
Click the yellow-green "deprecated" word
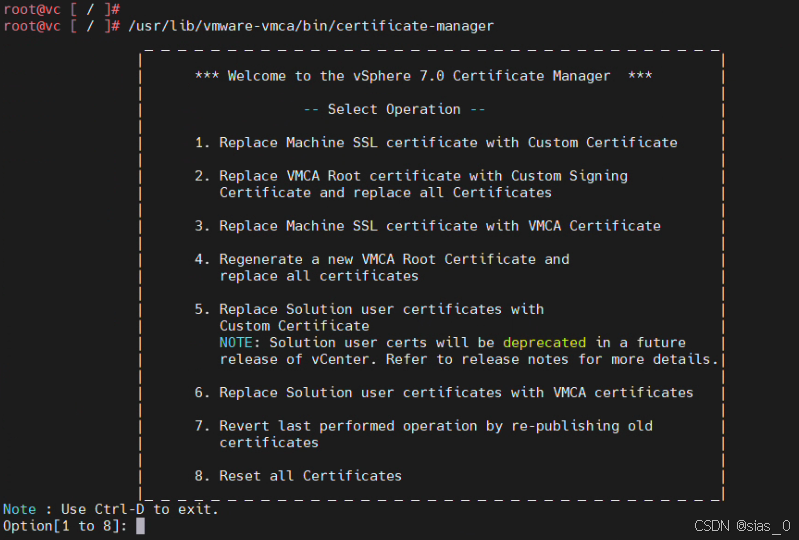click(x=544, y=343)
